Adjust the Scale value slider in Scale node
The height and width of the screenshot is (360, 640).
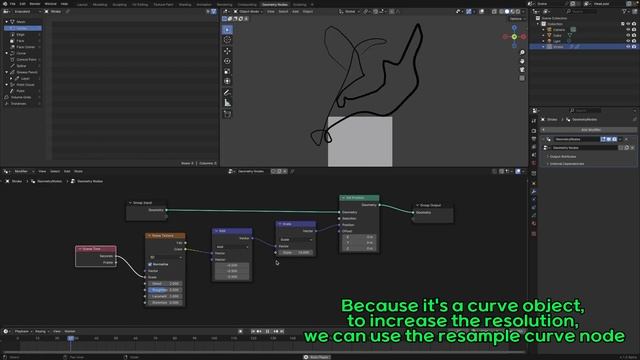296,253
